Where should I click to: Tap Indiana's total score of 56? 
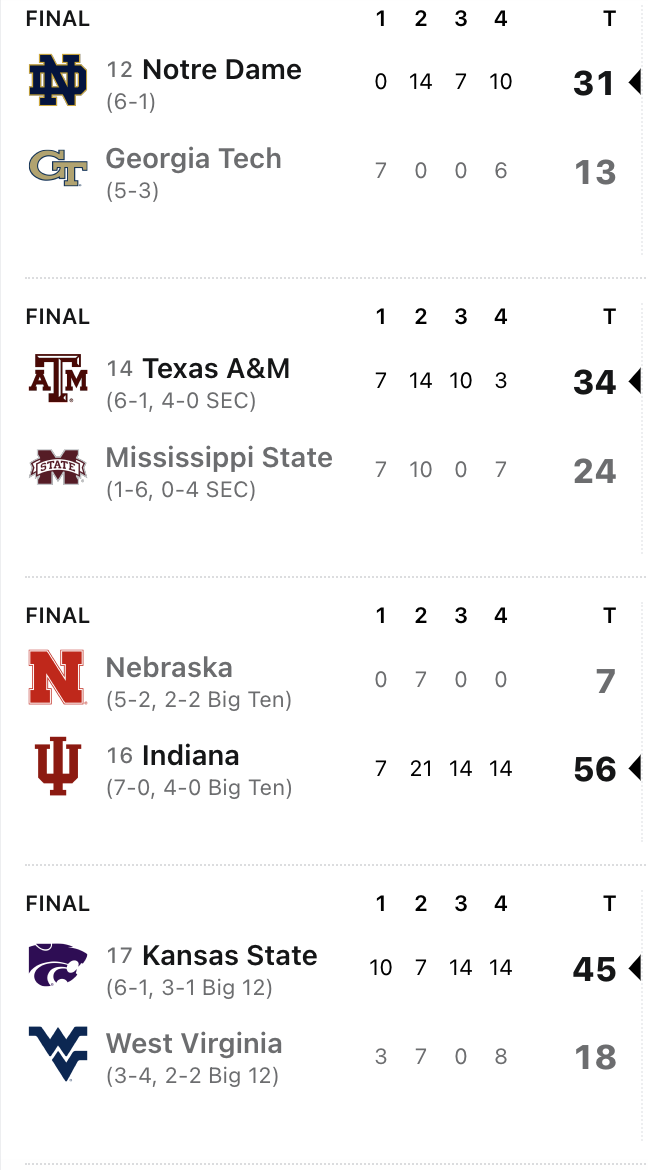click(594, 769)
